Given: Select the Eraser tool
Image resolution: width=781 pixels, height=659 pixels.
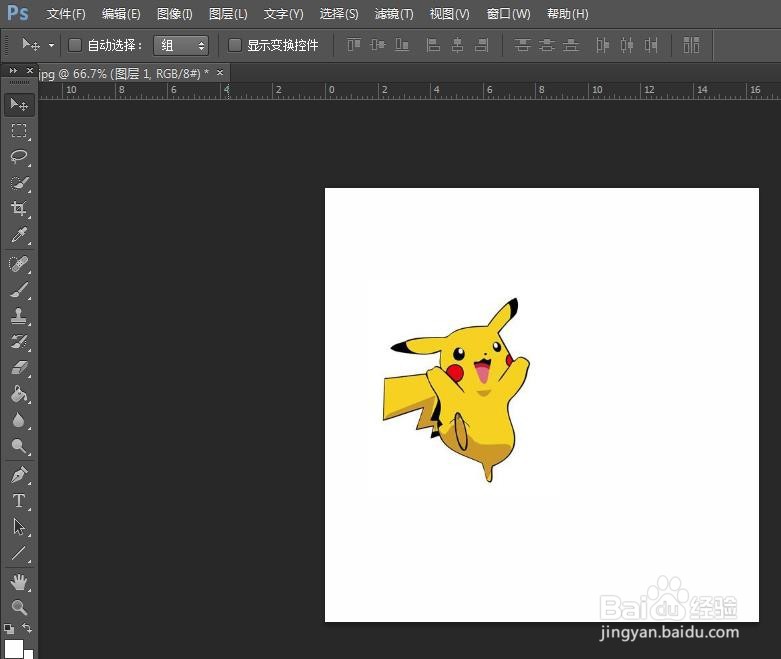Looking at the screenshot, I should [19, 368].
